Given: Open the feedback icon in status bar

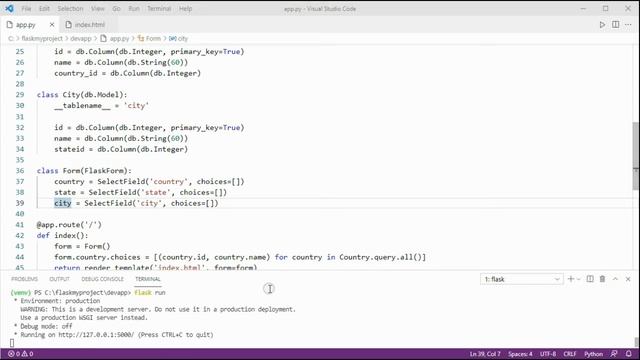Looking at the screenshot, I should 614,354.
